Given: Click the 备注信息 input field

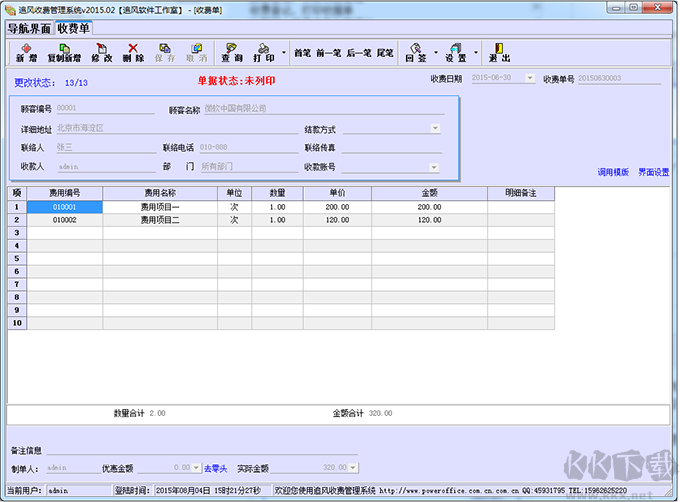Looking at the screenshot, I should (200, 450).
